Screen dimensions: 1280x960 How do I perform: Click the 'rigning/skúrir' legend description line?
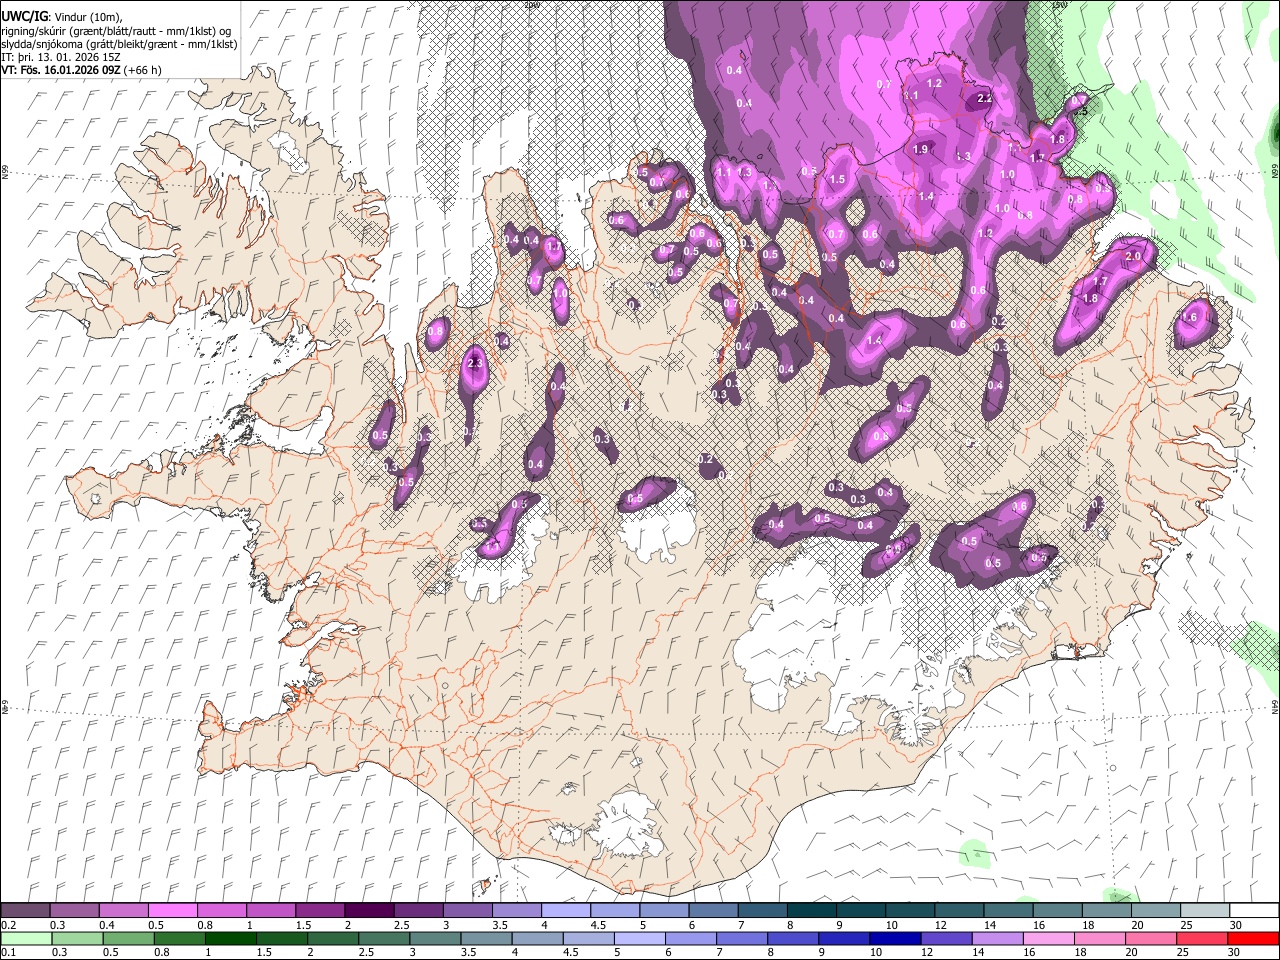116,31
